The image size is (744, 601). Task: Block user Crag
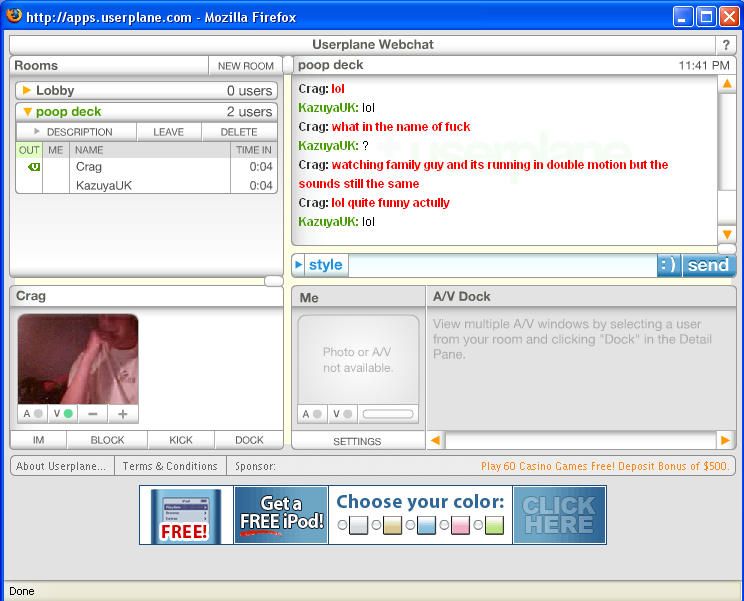(x=107, y=440)
